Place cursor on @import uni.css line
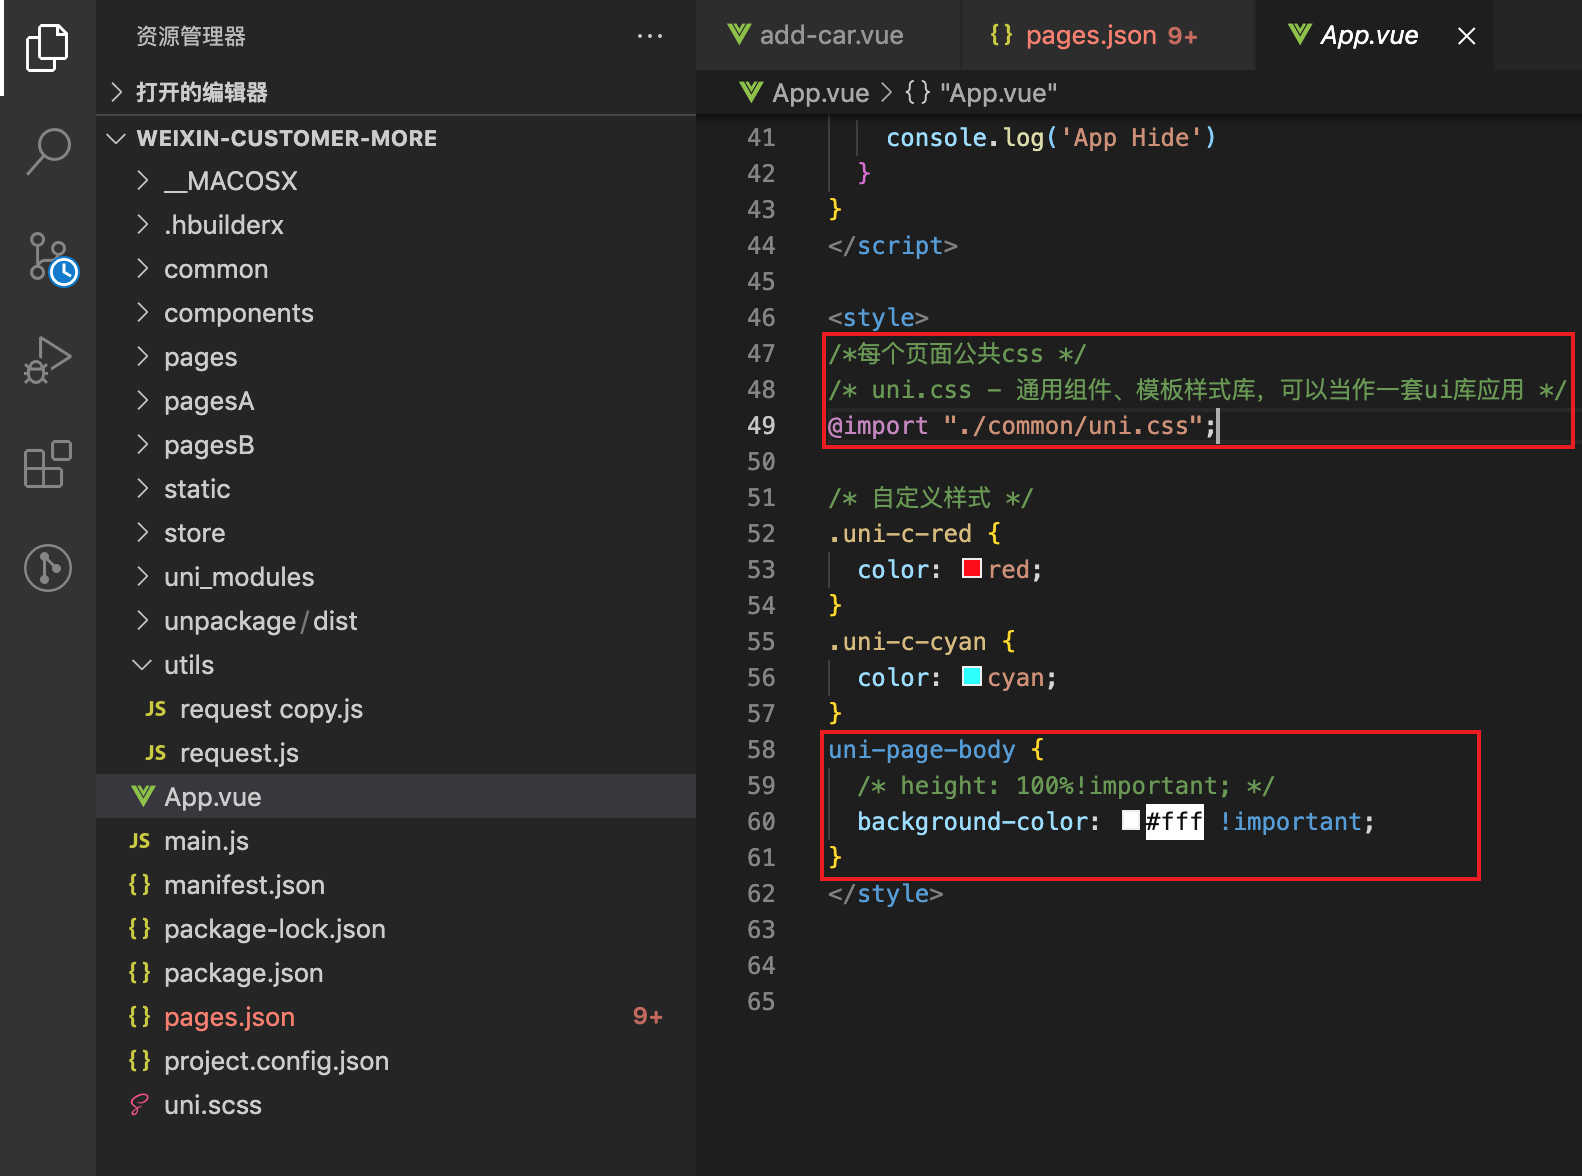The width and height of the screenshot is (1582, 1176). 1021,426
